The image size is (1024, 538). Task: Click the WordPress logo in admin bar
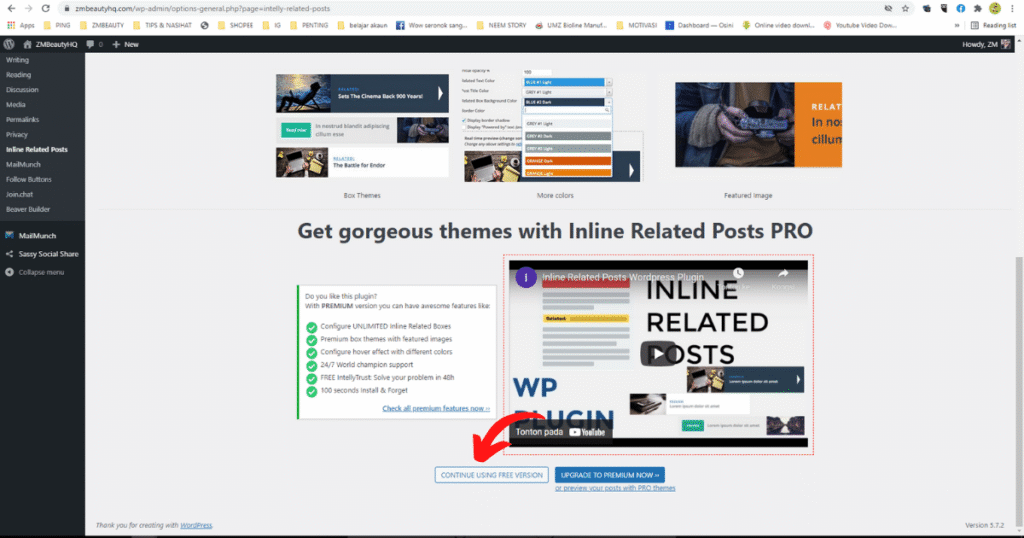point(9,44)
